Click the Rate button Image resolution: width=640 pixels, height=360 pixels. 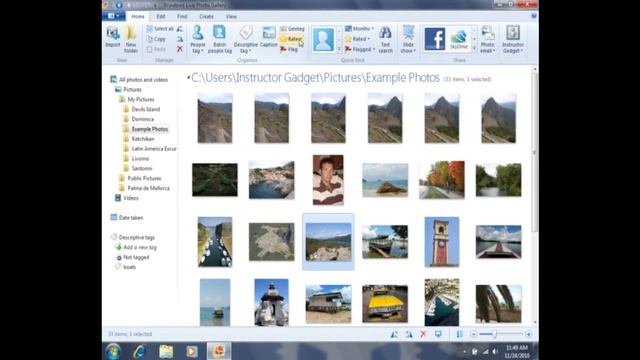291,39
